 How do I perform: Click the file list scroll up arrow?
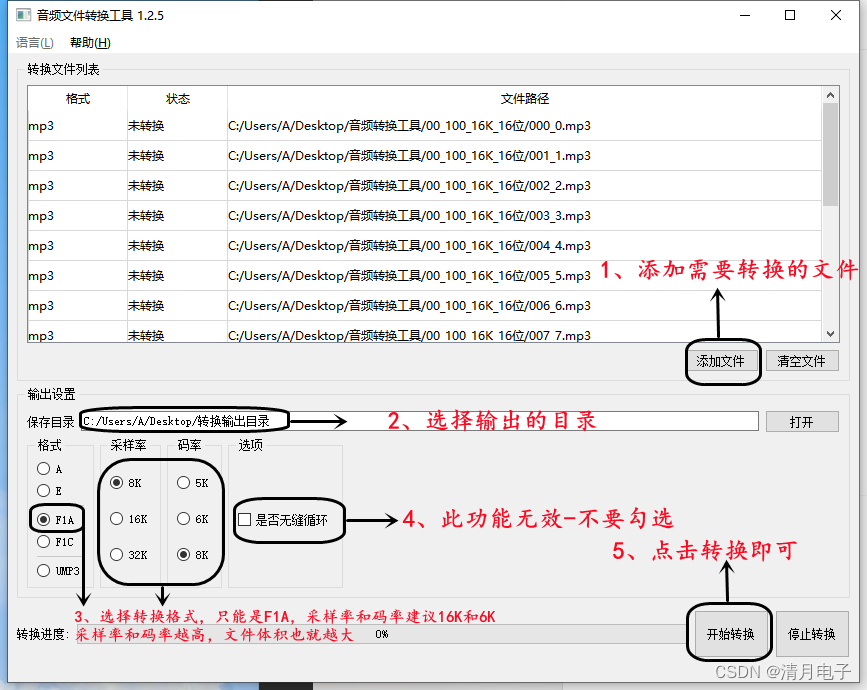(830, 95)
